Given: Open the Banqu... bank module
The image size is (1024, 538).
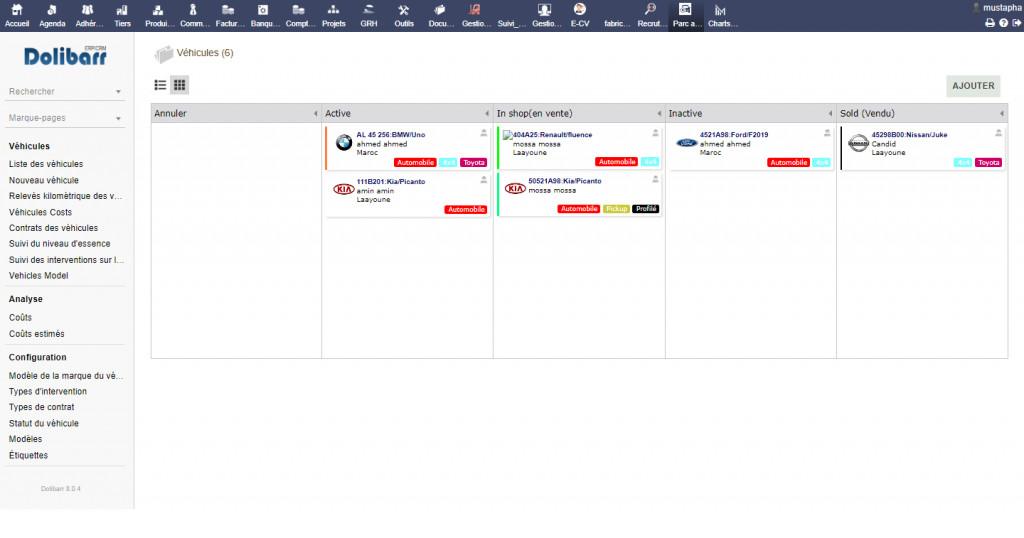Looking at the screenshot, I should tap(264, 16).
